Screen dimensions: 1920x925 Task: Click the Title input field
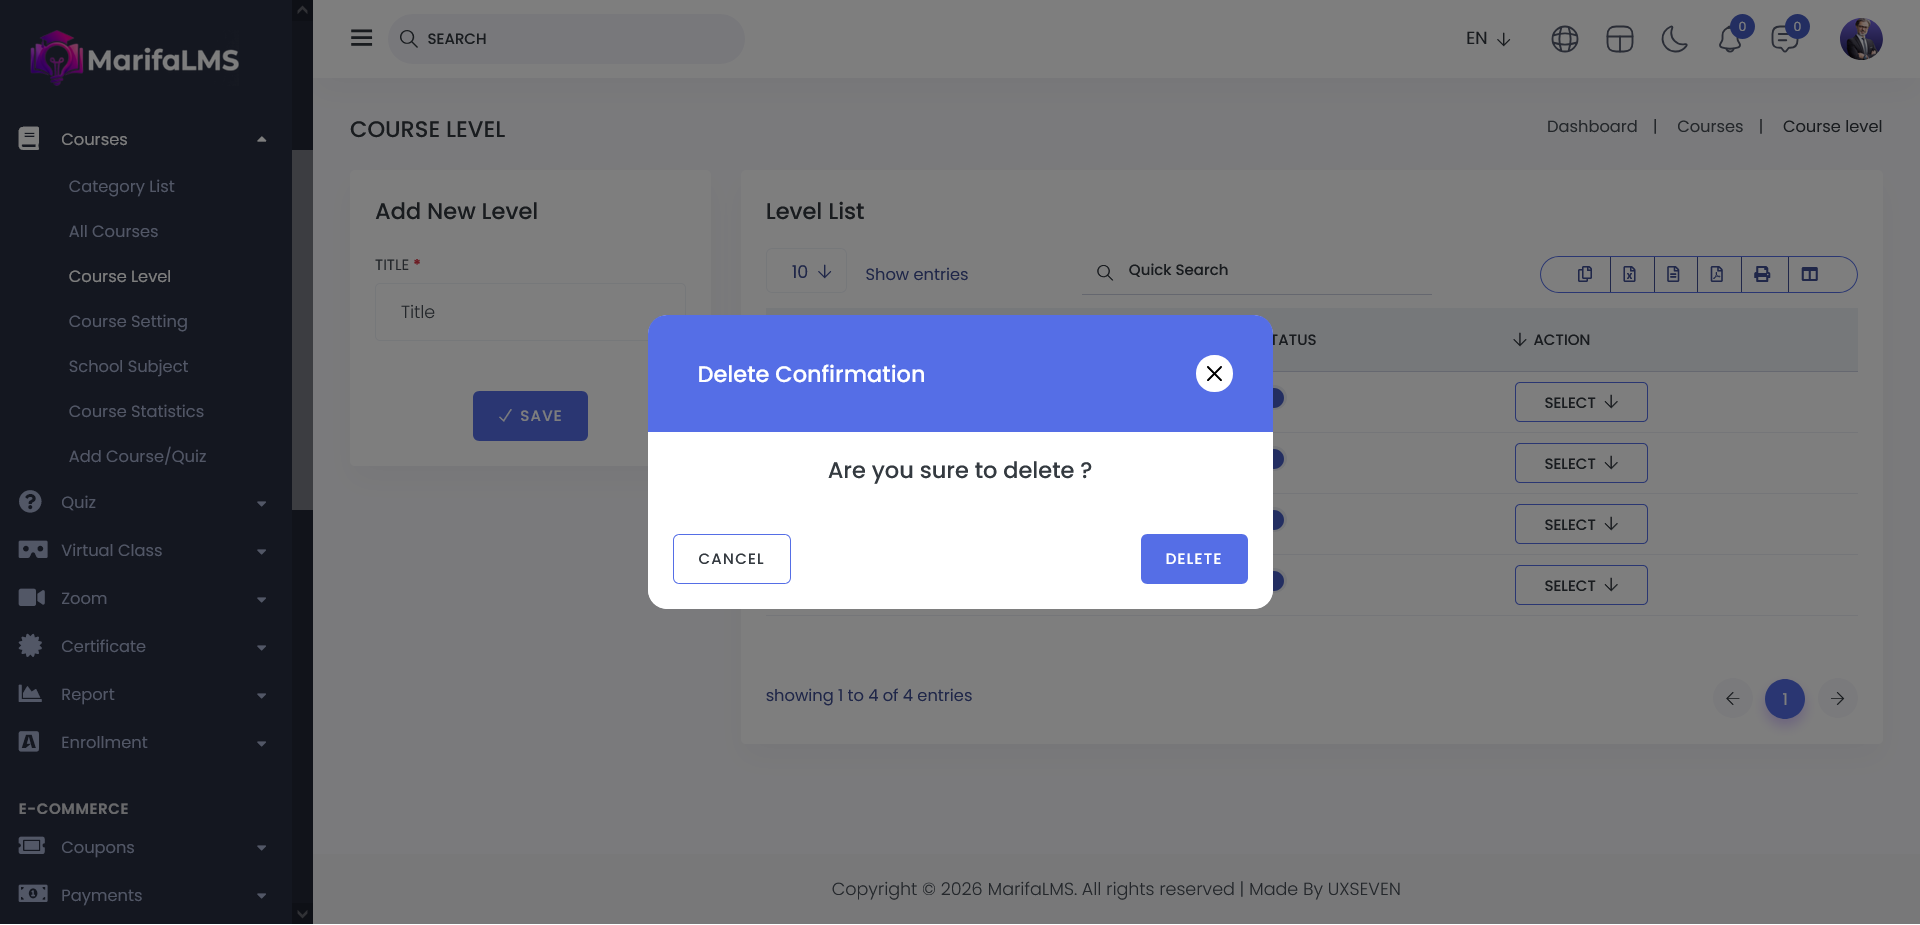point(520,312)
